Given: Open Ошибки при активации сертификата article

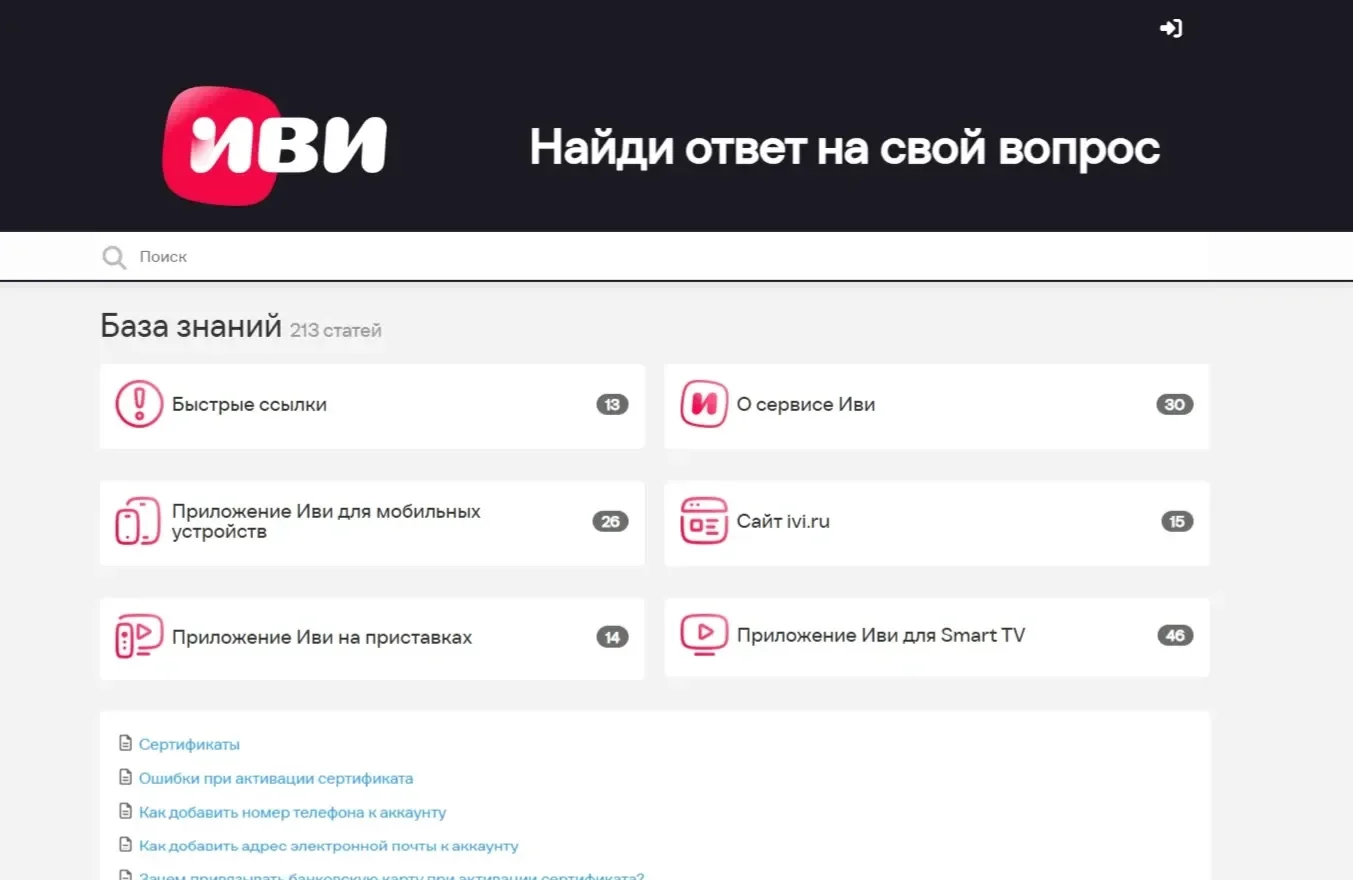Looking at the screenshot, I should pyautogui.click(x=276, y=778).
